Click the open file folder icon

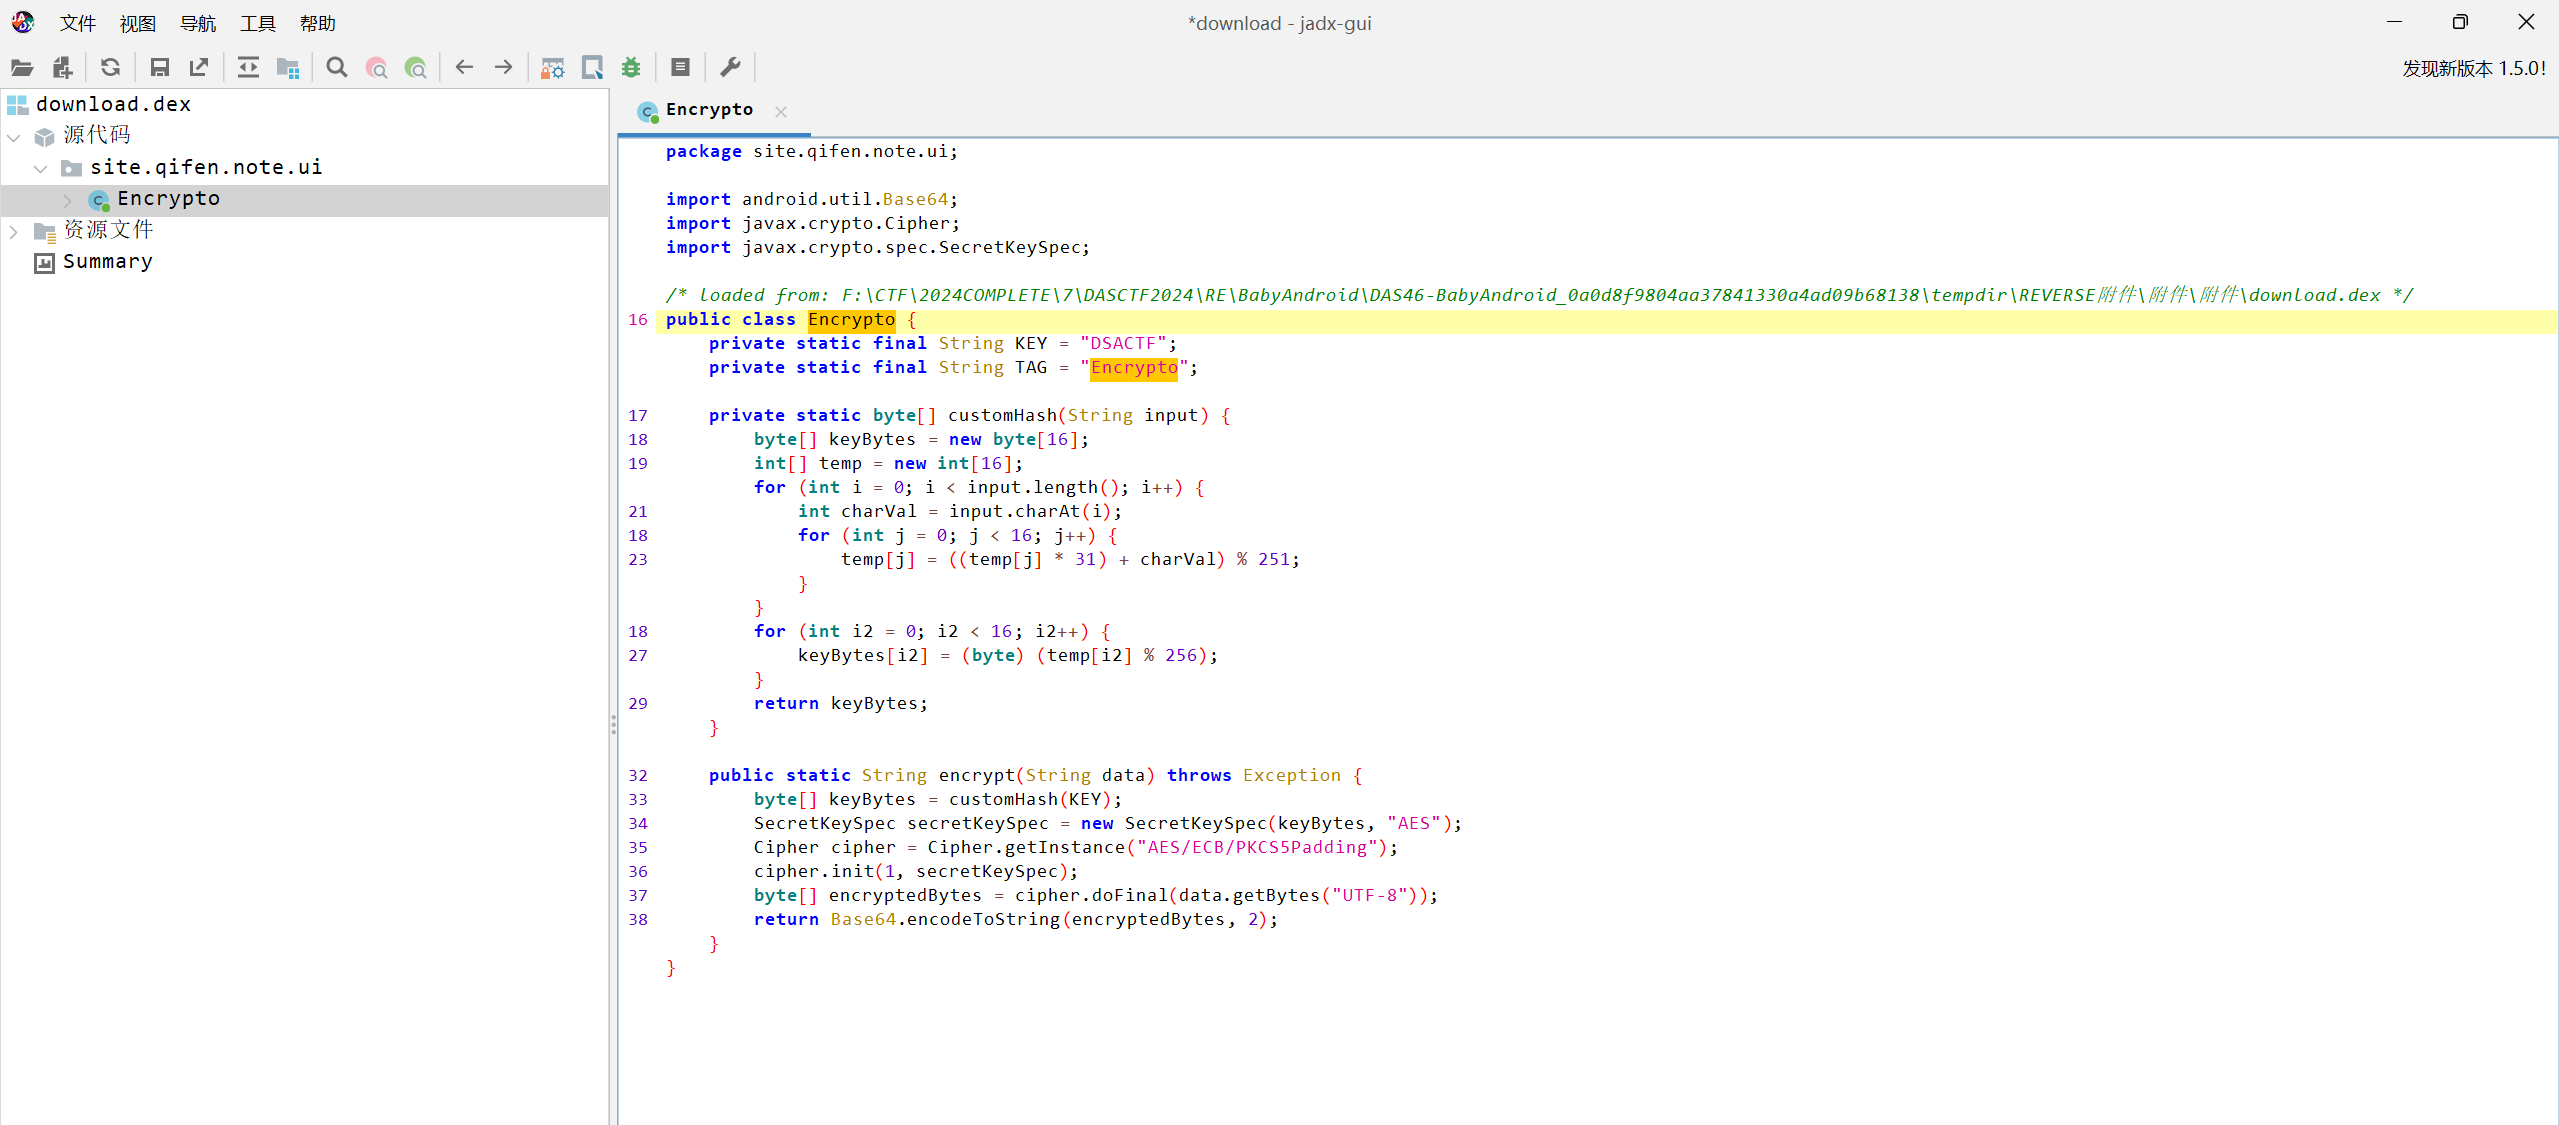pyautogui.click(x=22, y=67)
